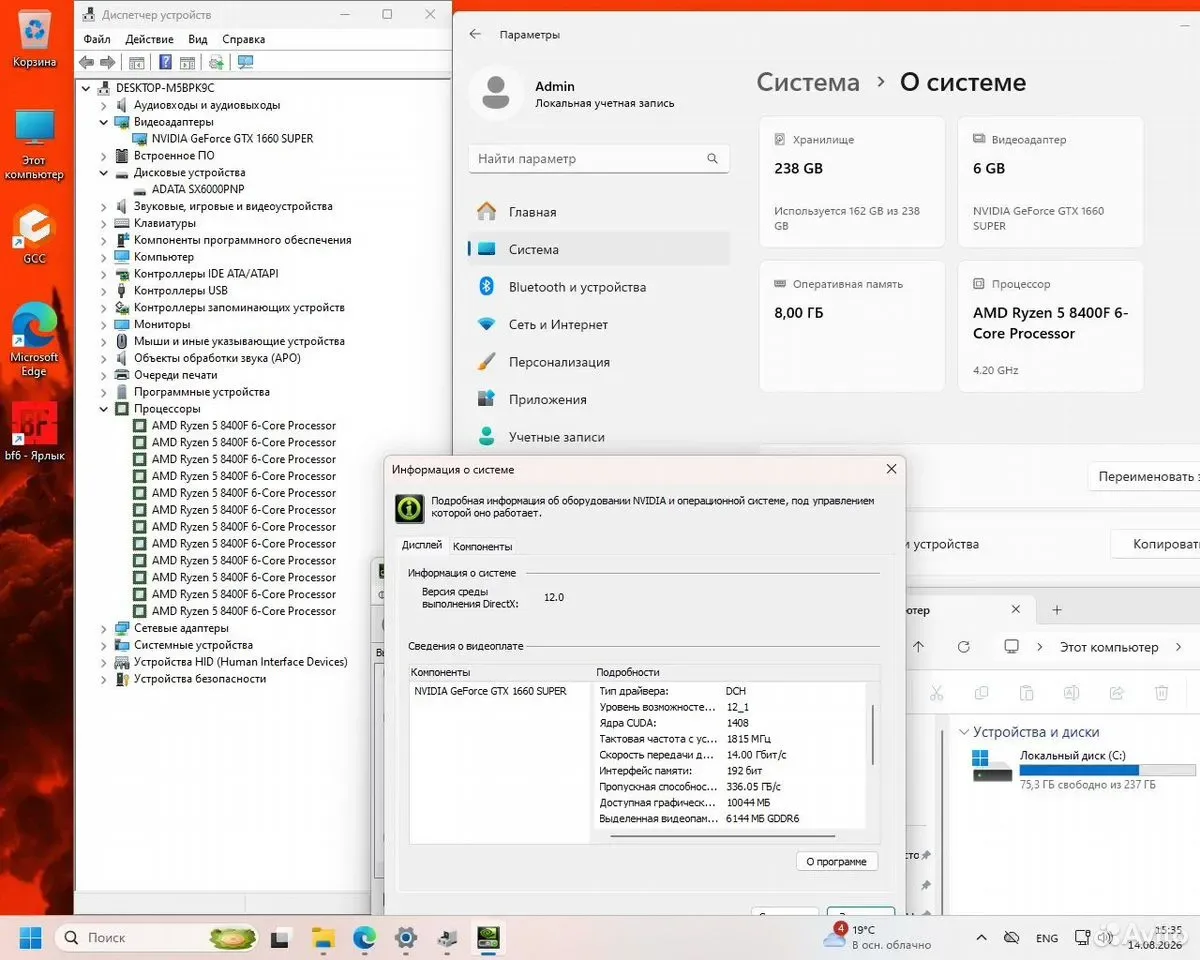Open NVIDIA Control Panel icon on taskbar
The image size is (1200, 960).
click(488, 937)
